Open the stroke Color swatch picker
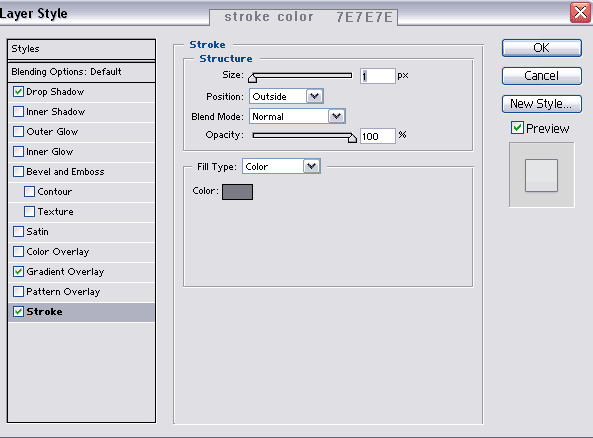This screenshot has height=438, width=593. [237, 192]
